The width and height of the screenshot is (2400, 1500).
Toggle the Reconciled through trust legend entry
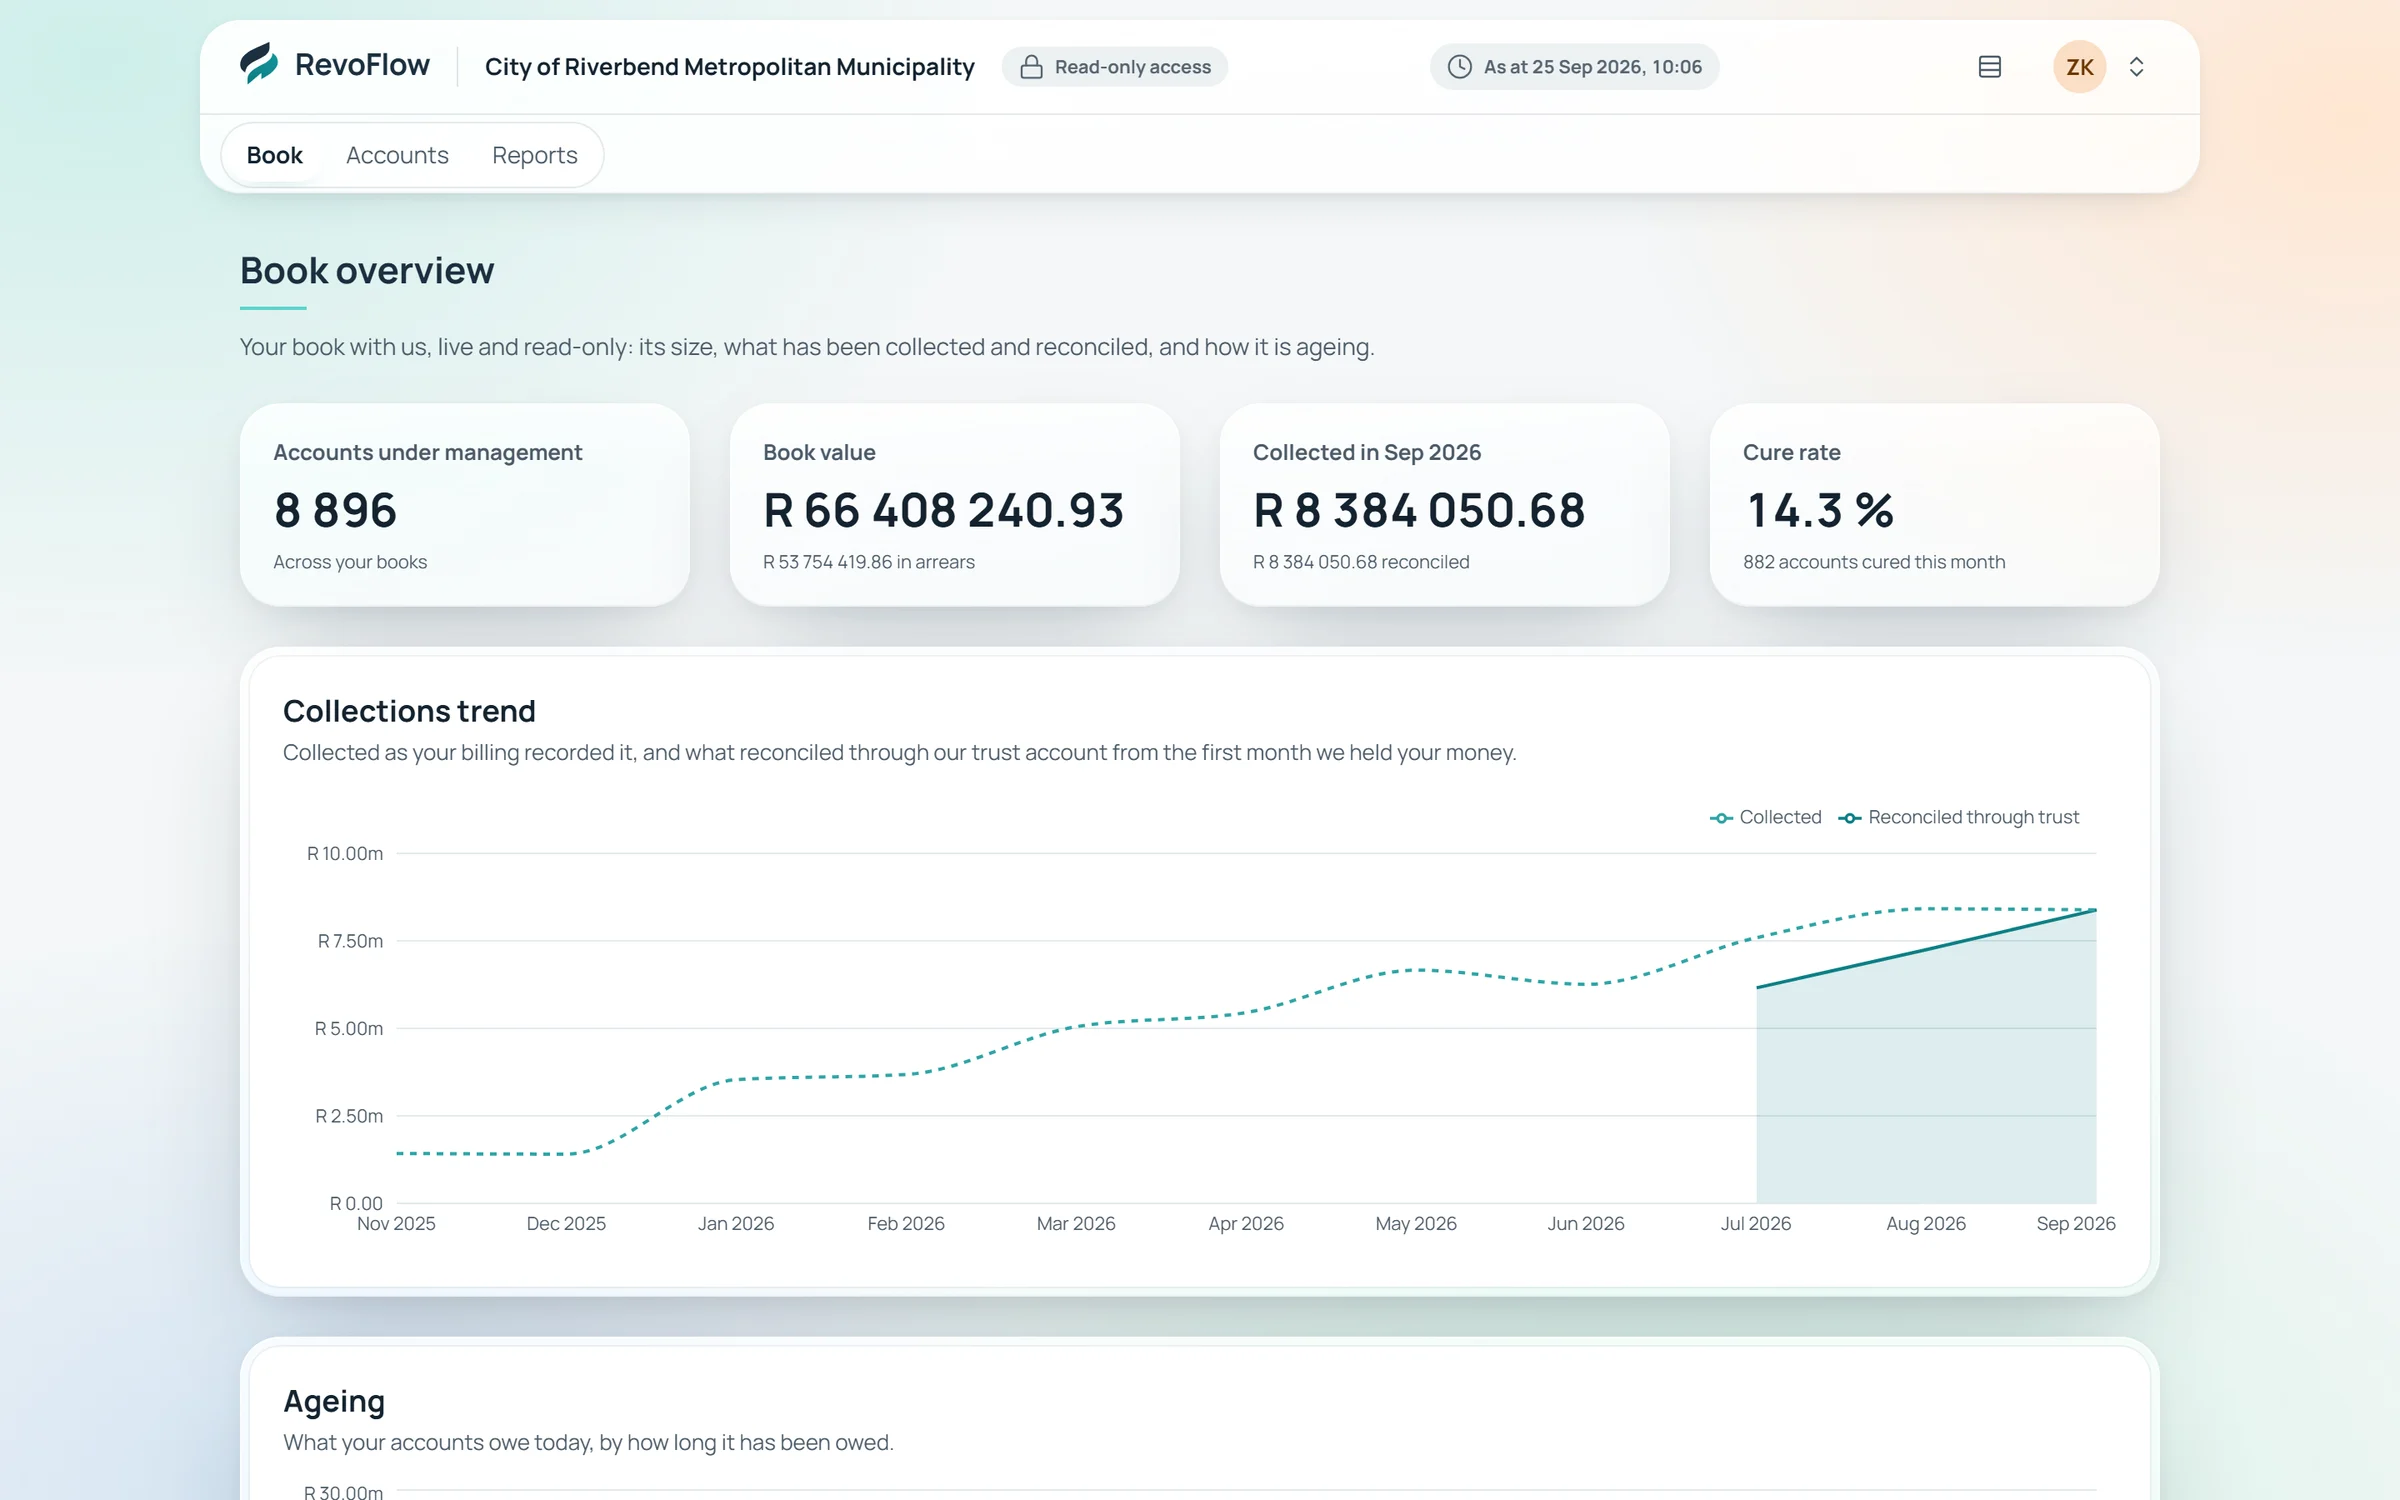pyautogui.click(x=1959, y=817)
